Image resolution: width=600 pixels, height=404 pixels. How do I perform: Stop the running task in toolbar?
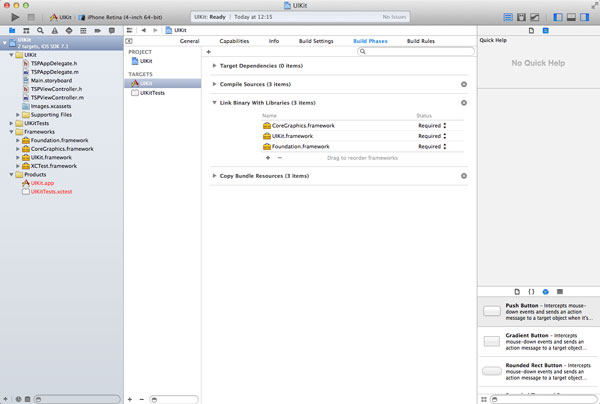(31, 17)
